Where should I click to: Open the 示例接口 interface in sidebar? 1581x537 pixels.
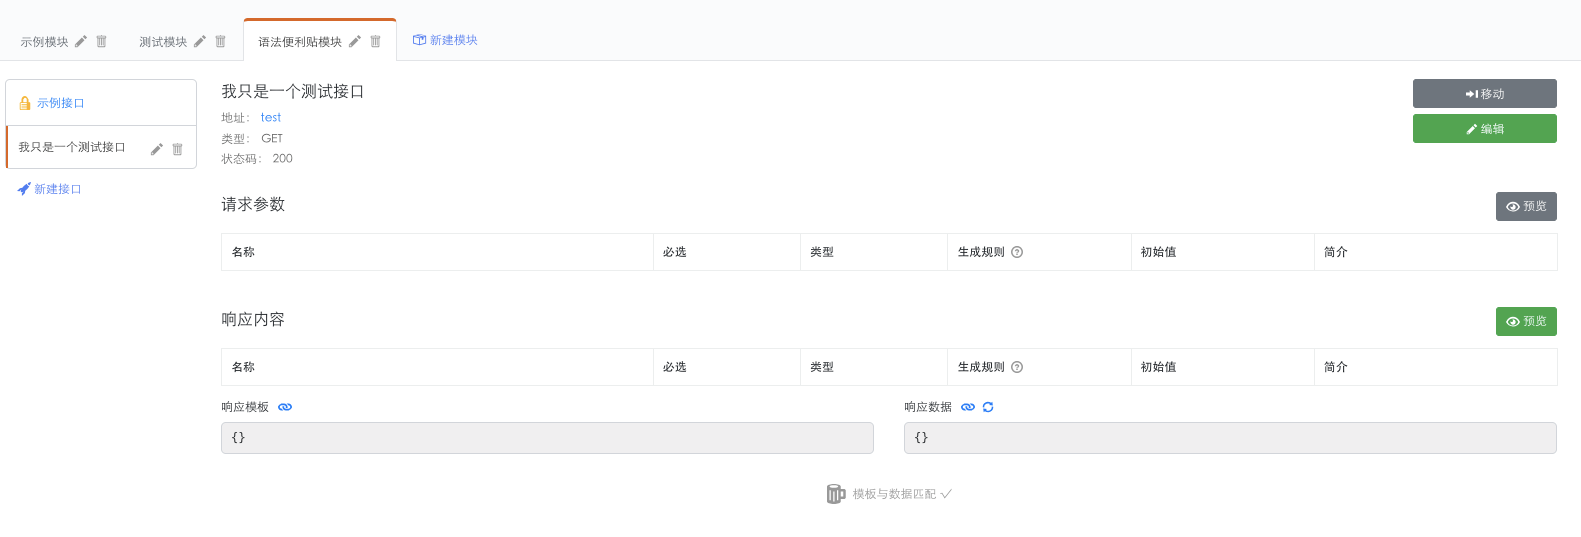[x=61, y=103]
